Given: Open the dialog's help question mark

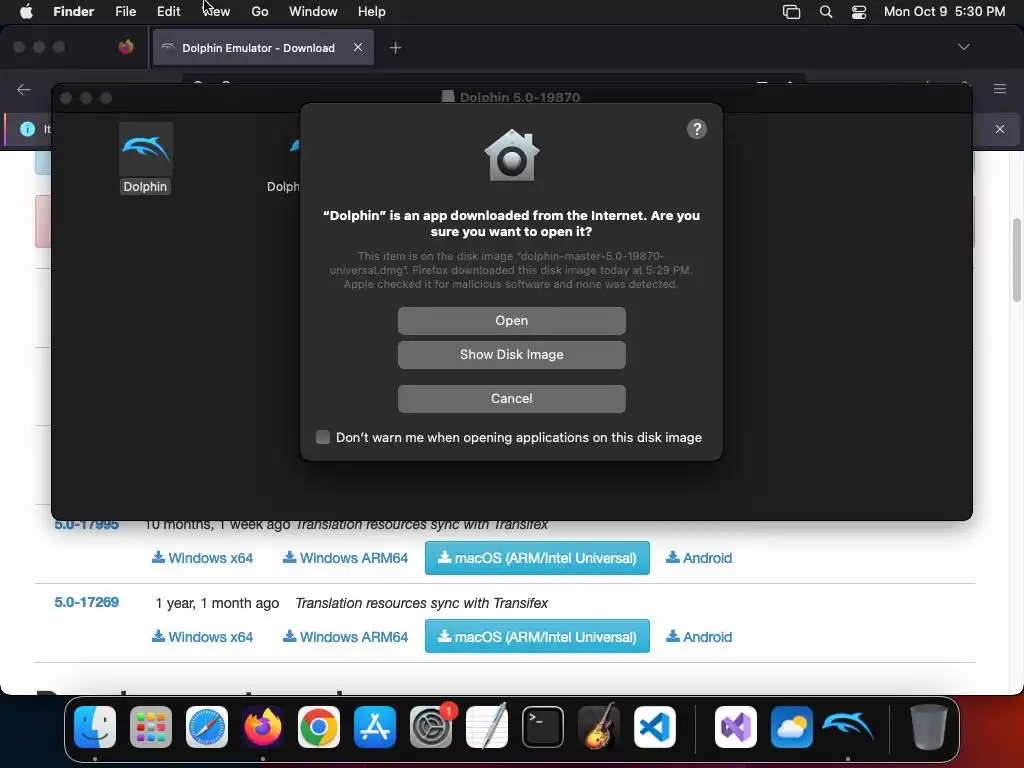Looking at the screenshot, I should 697,129.
